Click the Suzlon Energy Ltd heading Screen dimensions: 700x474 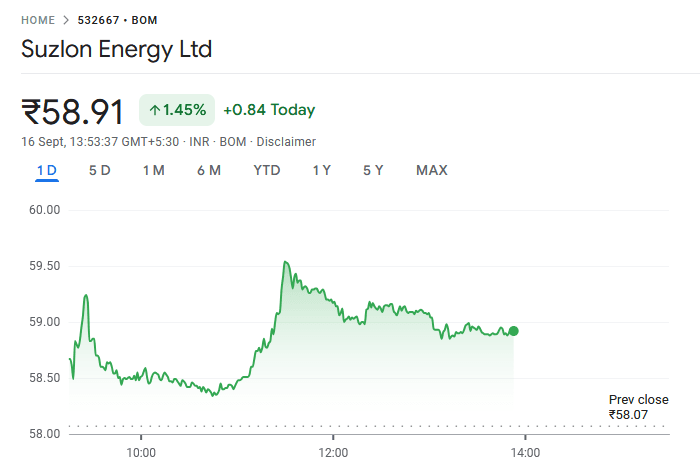pos(117,49)
